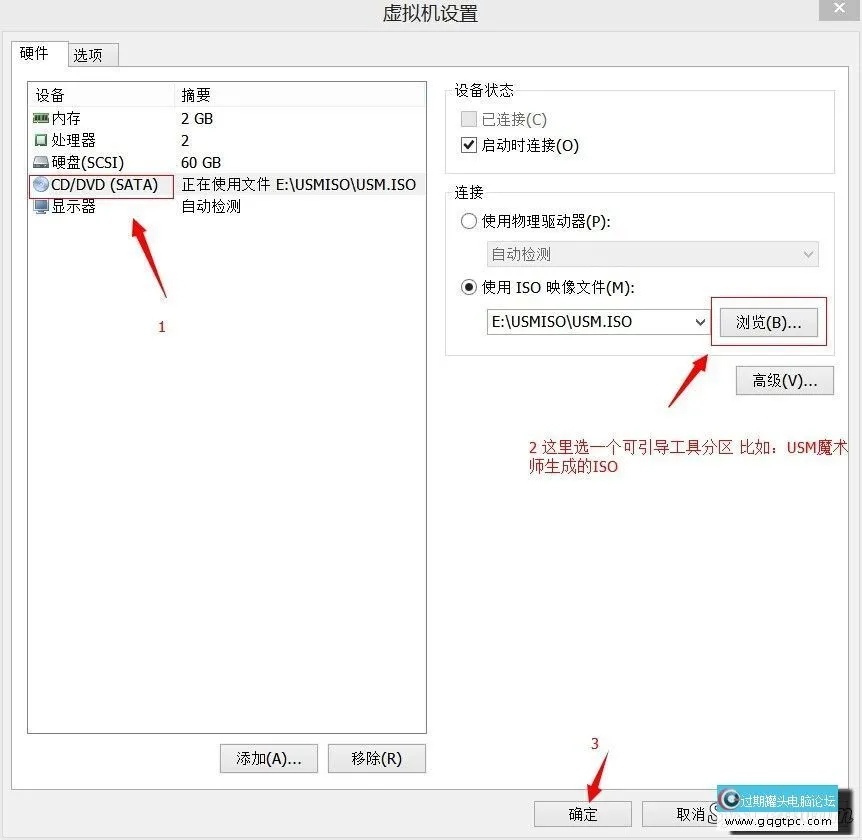
Task: Click the 摘要 summary column header
Action: point(196,95)
